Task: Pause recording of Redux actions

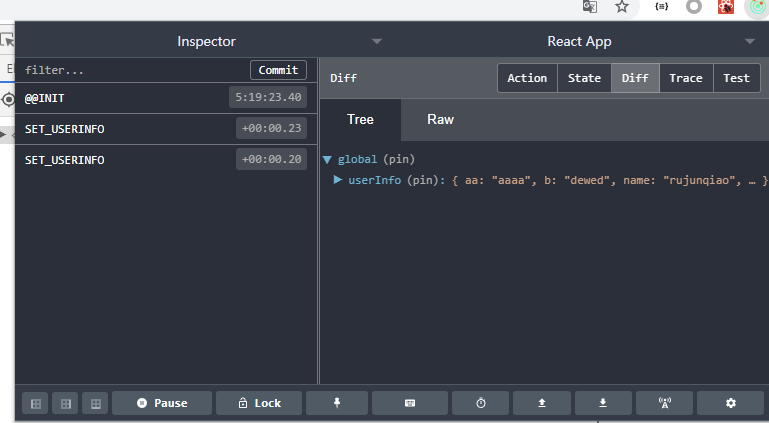Action: point(162,403)
